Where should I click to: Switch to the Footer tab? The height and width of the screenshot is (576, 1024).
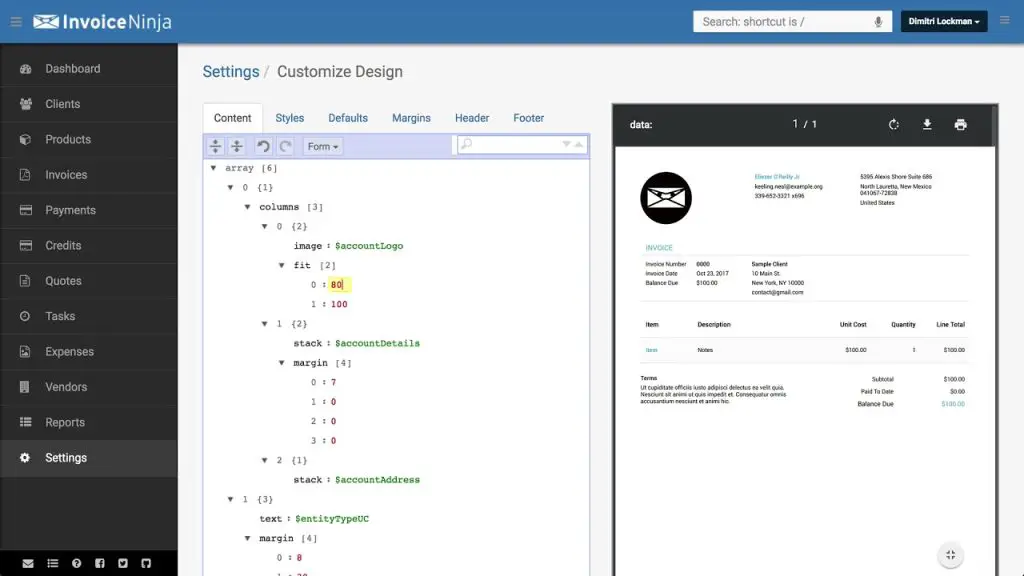(528, 118)
